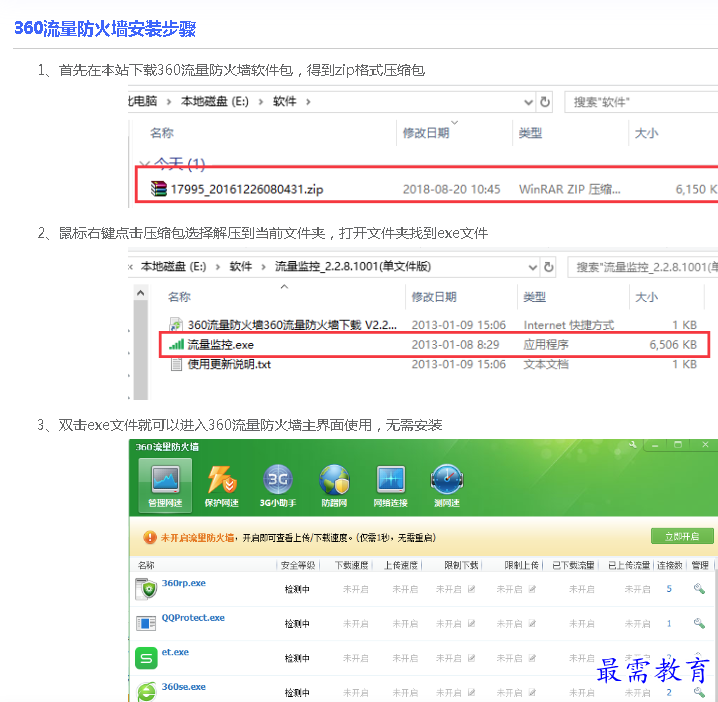The width and height of the screenshot is (718, 702).
Task: Sort process list by 已下载流量 column
Action: pos(573,565)
